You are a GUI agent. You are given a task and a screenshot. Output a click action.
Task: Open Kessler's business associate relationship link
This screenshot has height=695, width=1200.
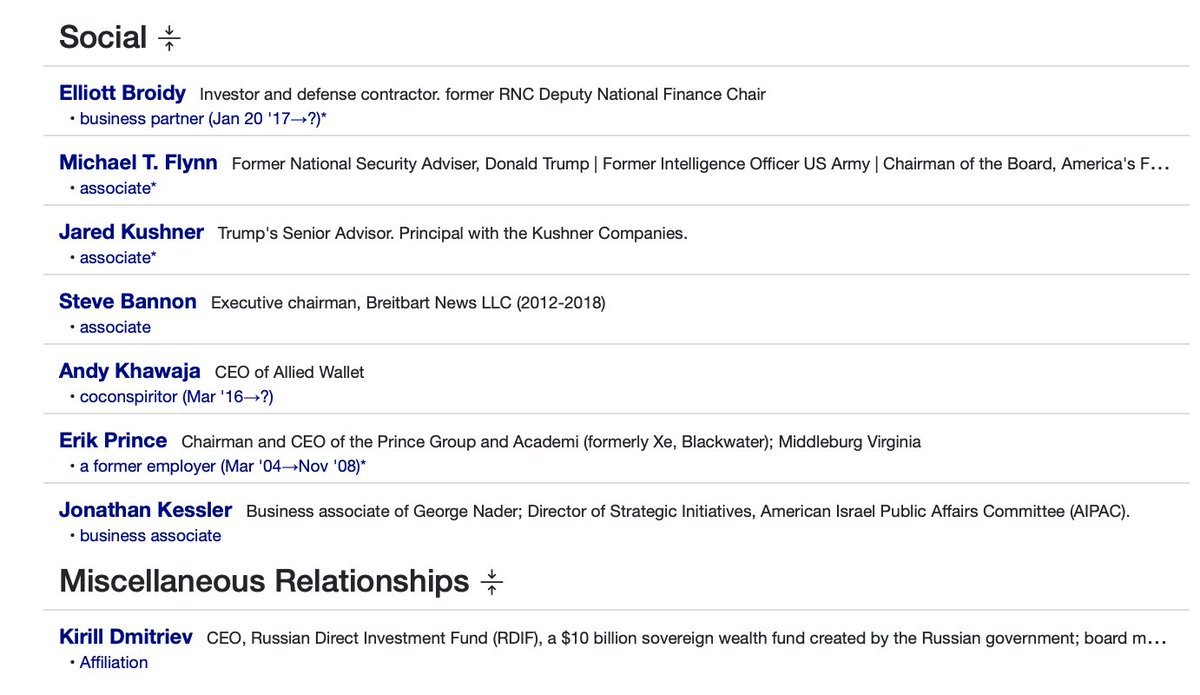tap(150, 536)
